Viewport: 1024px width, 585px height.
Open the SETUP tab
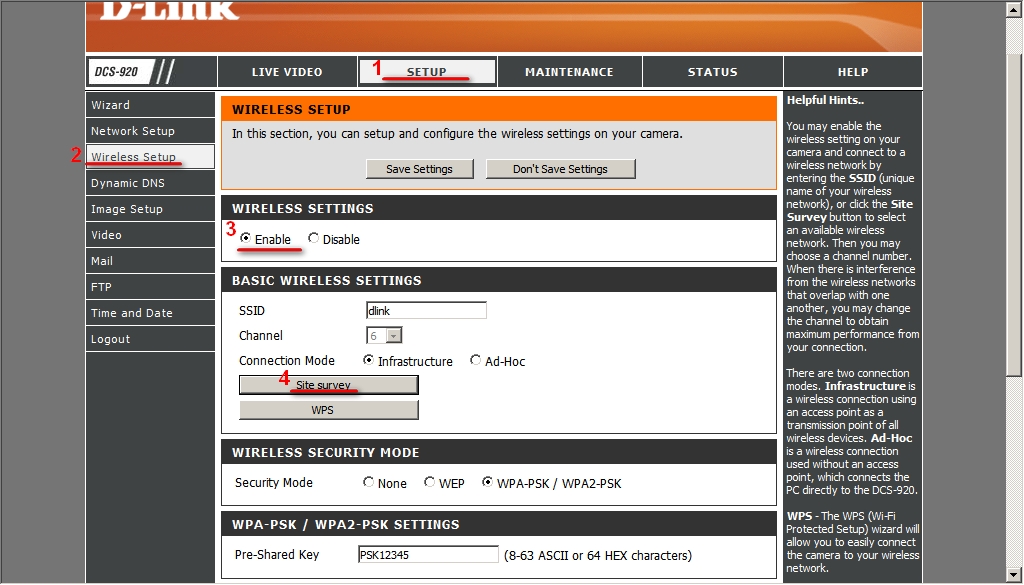pyautogui.click(x=427, y=72)
